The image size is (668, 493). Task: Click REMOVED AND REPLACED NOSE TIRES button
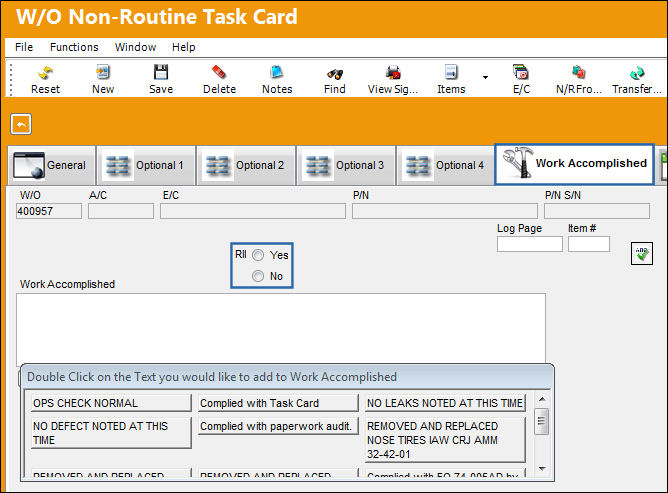coord(445,440)
